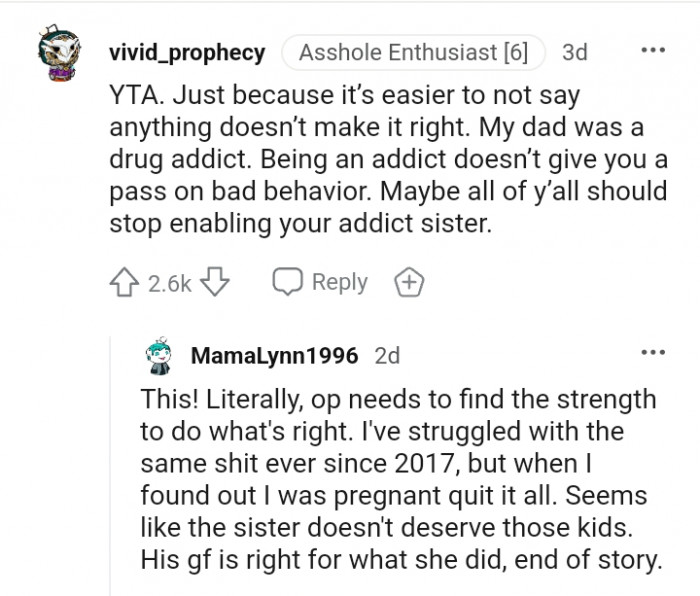The width and height of the screenshot is (700, 596).
Task: Give an award using the plus badge icon
Action: pyautogui.click(x=410, y=283)
